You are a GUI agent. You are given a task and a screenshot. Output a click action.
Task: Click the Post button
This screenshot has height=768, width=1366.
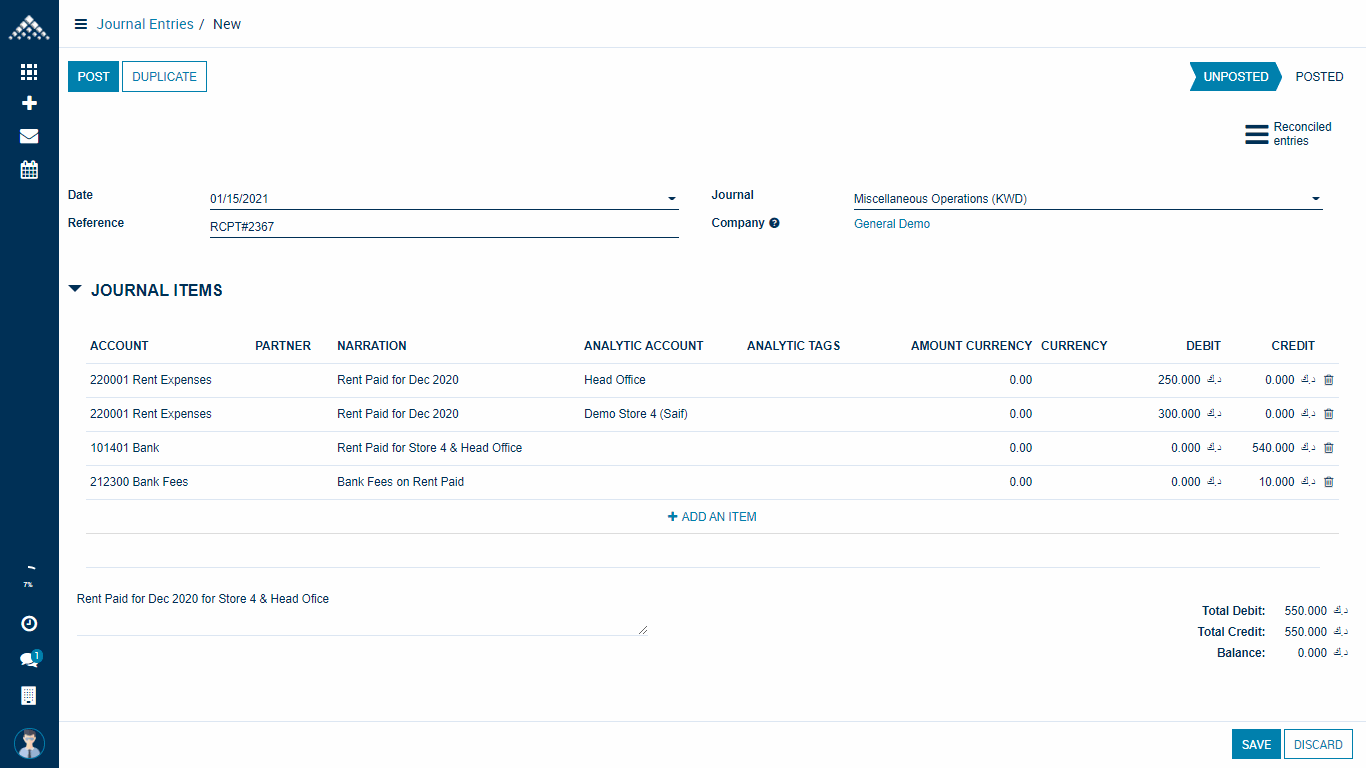pos(93,77)
